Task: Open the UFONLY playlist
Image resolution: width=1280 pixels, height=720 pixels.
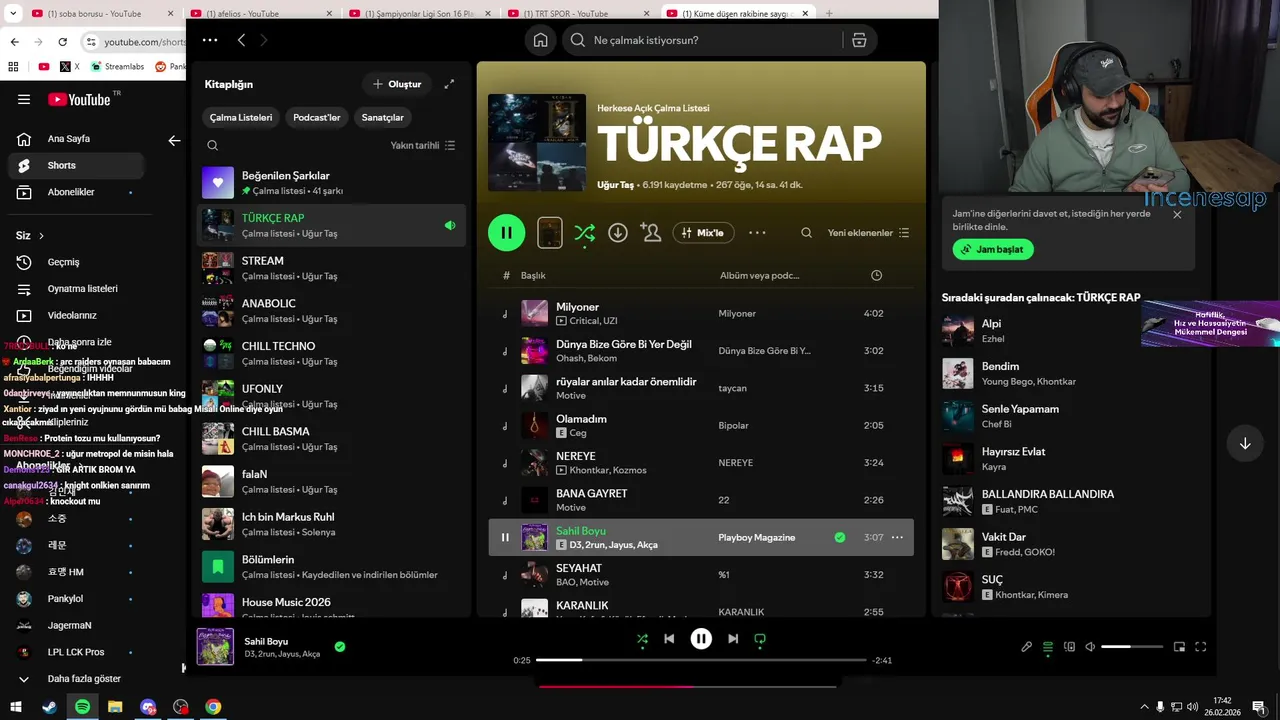Action: (331, 396)
